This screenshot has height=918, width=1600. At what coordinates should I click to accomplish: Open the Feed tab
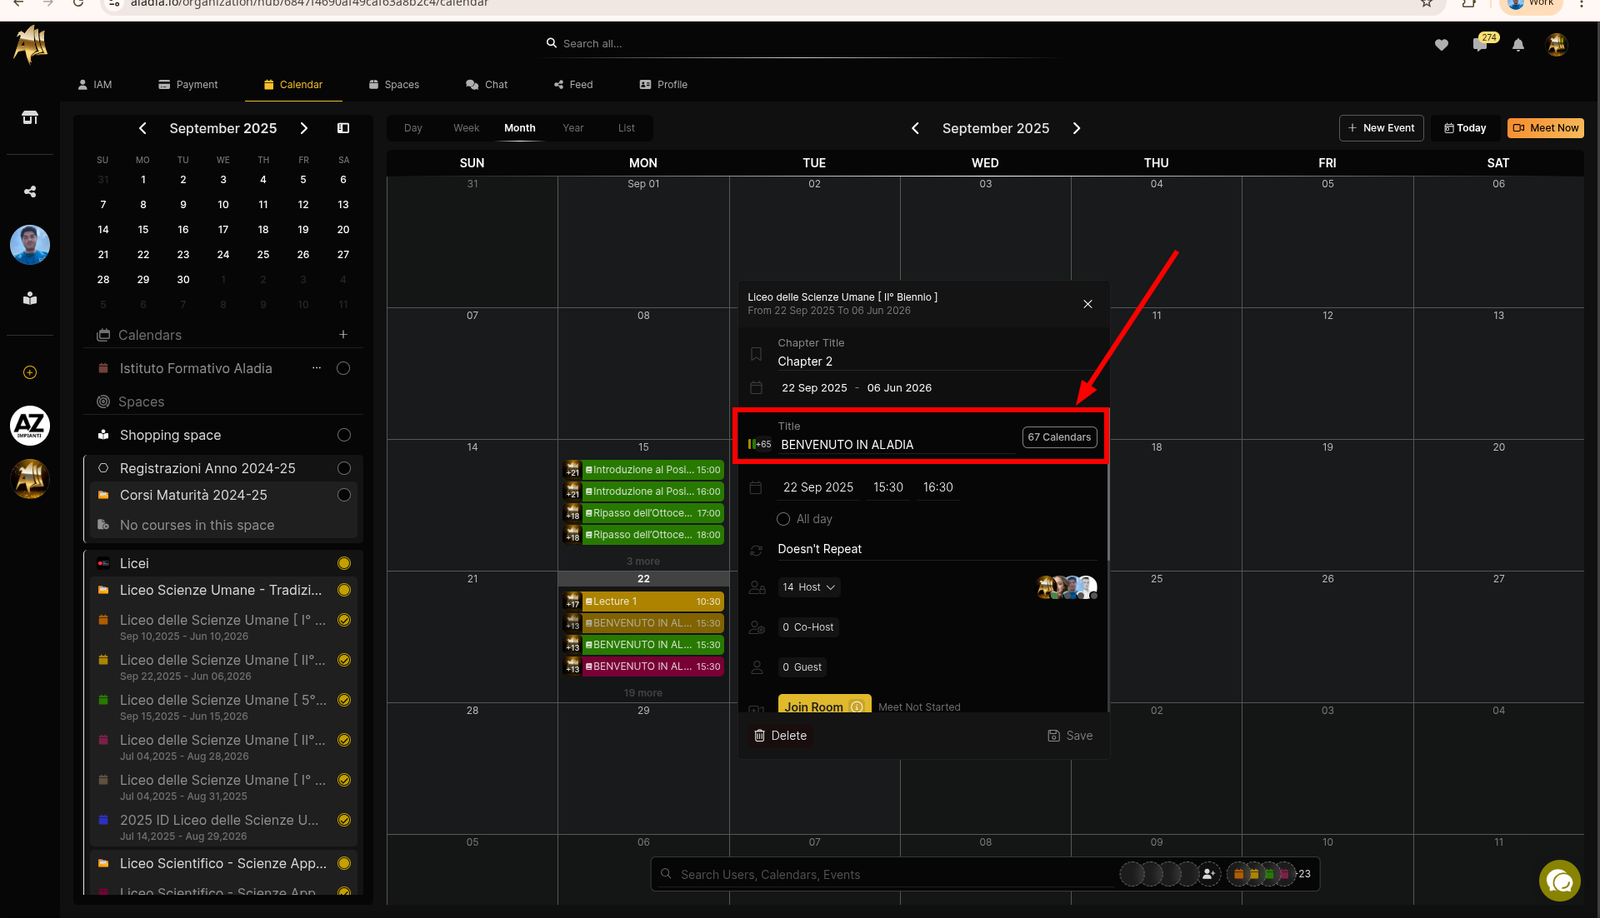573,85
